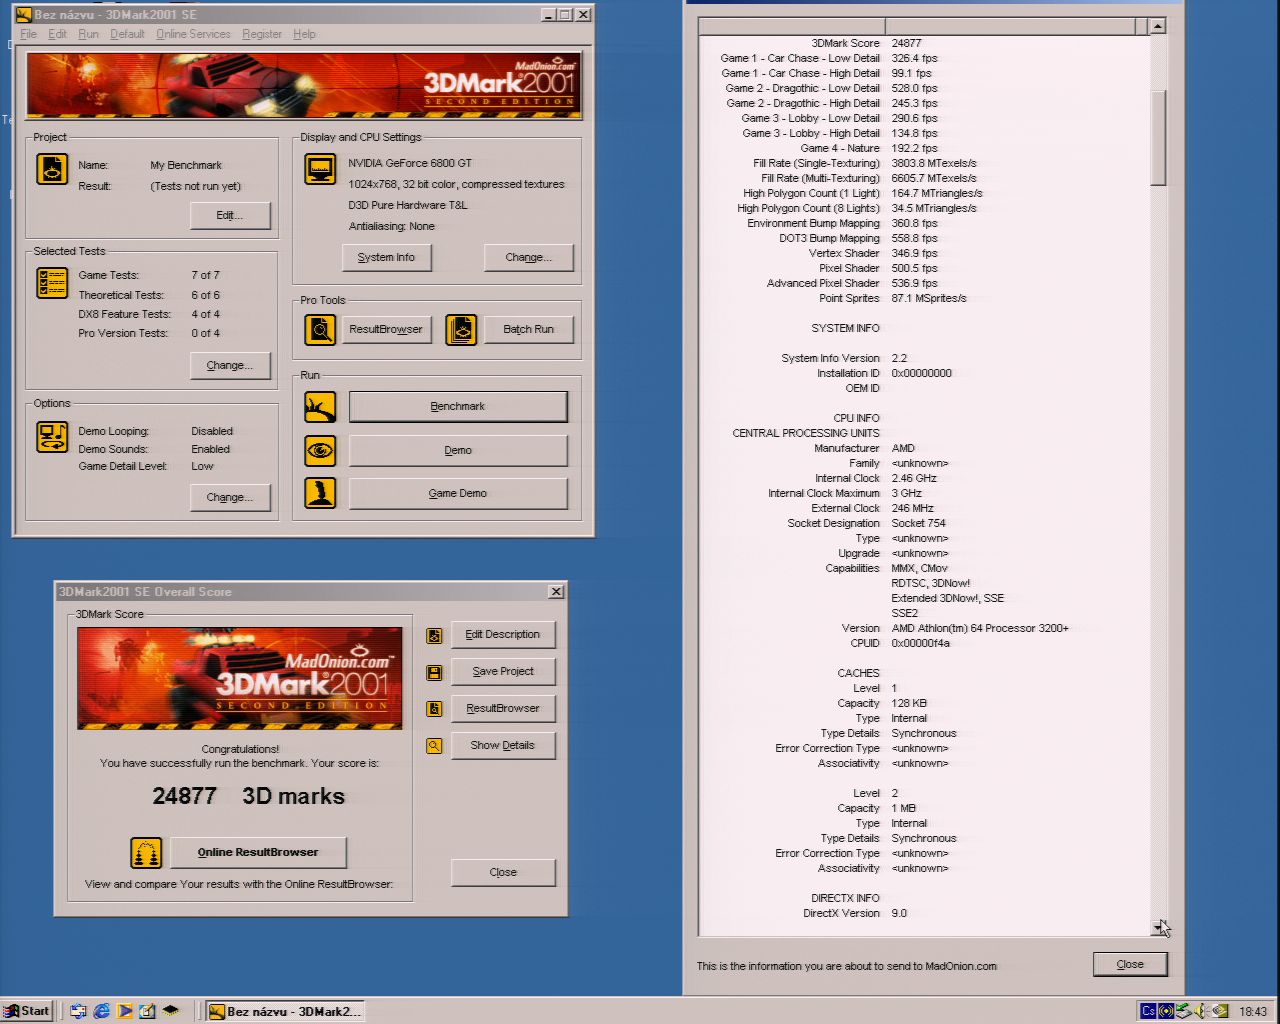Click the Cs keyboard language tray indicator
The image size is (1280, 1024).
1148,1011
